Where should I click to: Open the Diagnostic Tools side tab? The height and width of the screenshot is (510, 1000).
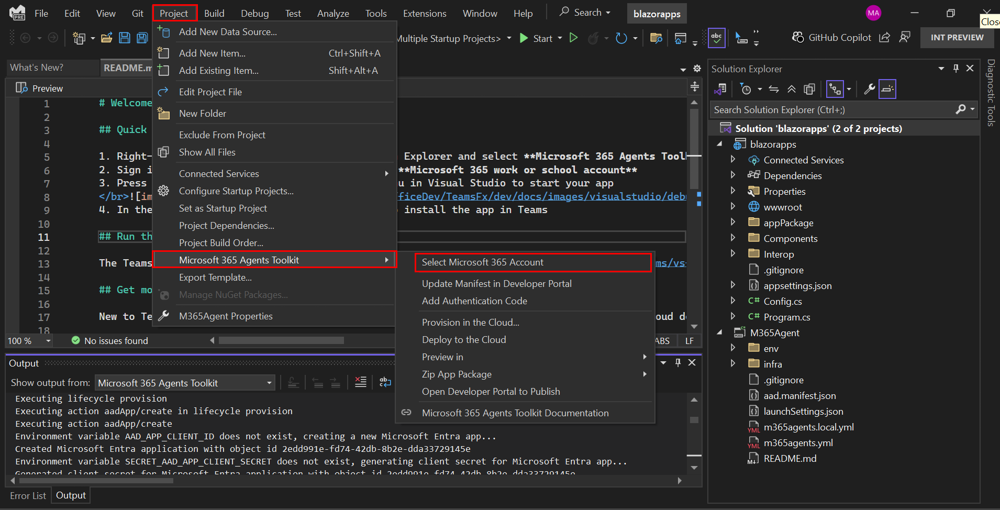point(990,93)
